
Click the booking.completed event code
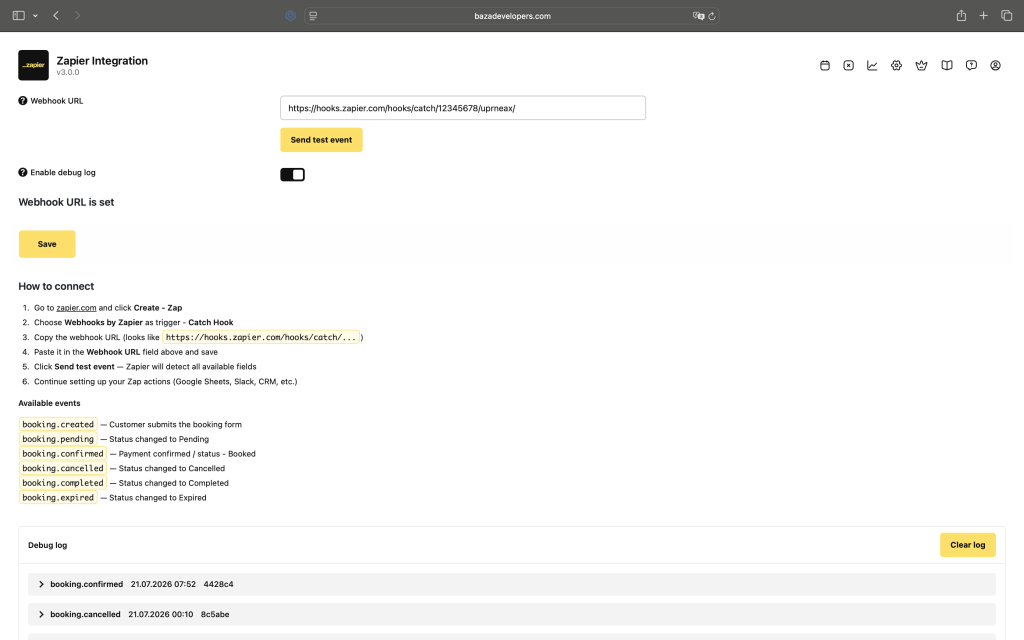point(63,483)
